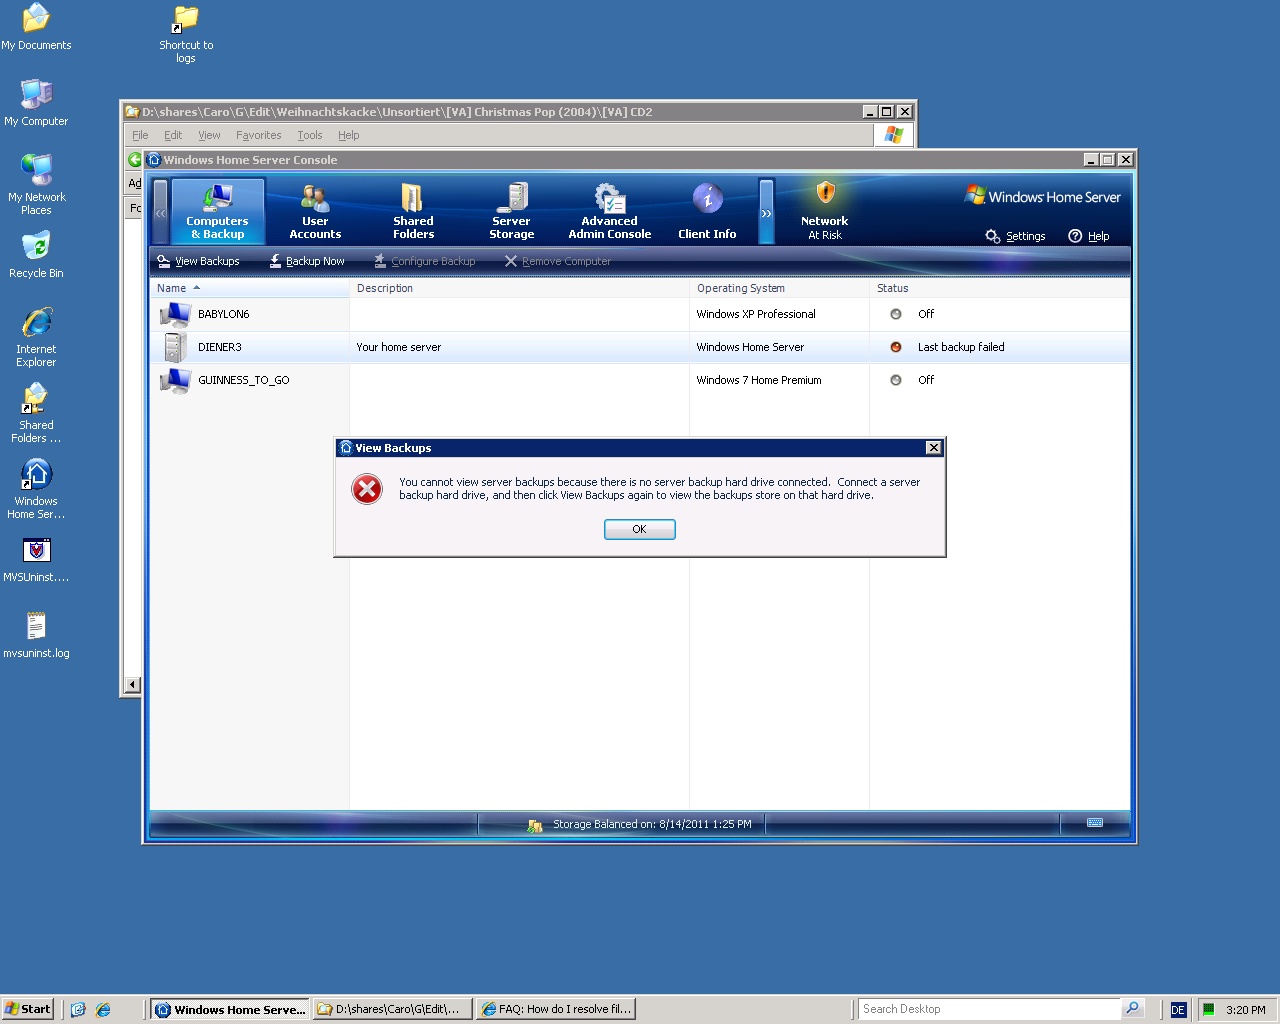Click the Storage Balanced status bar entry
This screenshot has height=1024, width=1280.
[x=641, y=824]
